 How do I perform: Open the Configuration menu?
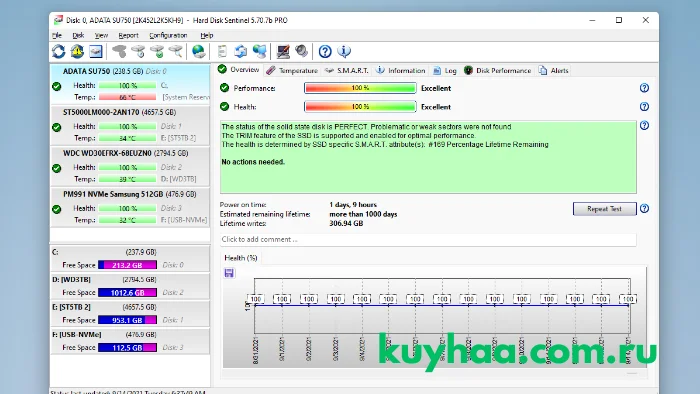pyautogui.click(x=168, y=35)
